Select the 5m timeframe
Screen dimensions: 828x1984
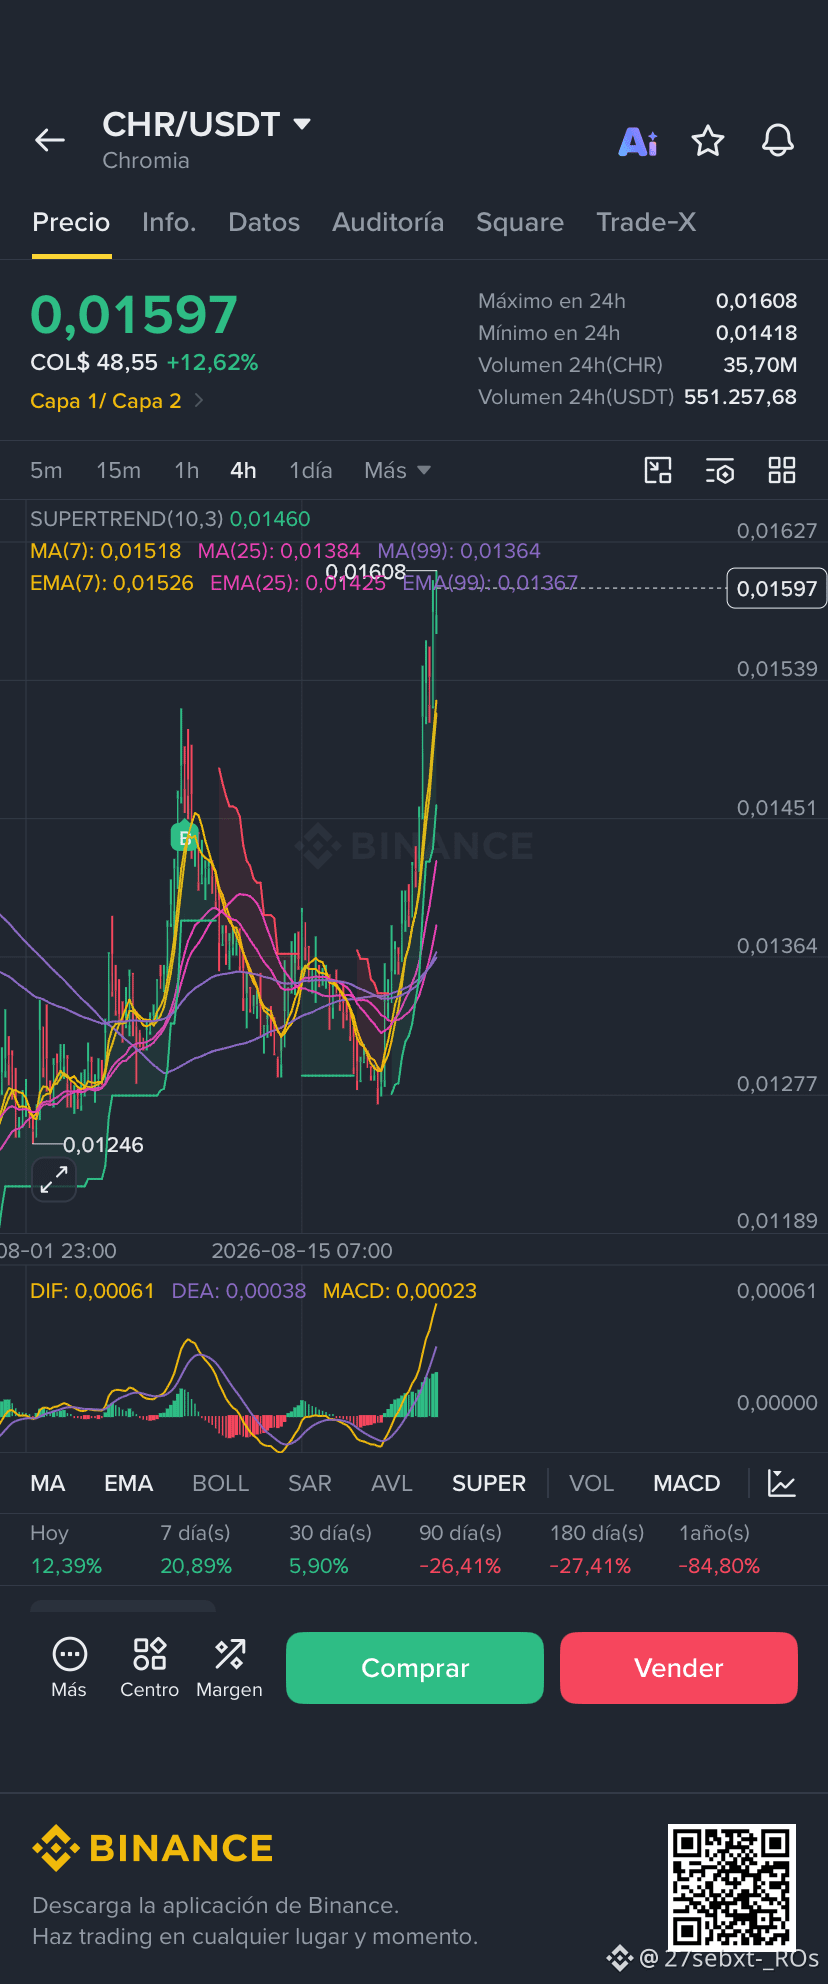tap(46, 470)
